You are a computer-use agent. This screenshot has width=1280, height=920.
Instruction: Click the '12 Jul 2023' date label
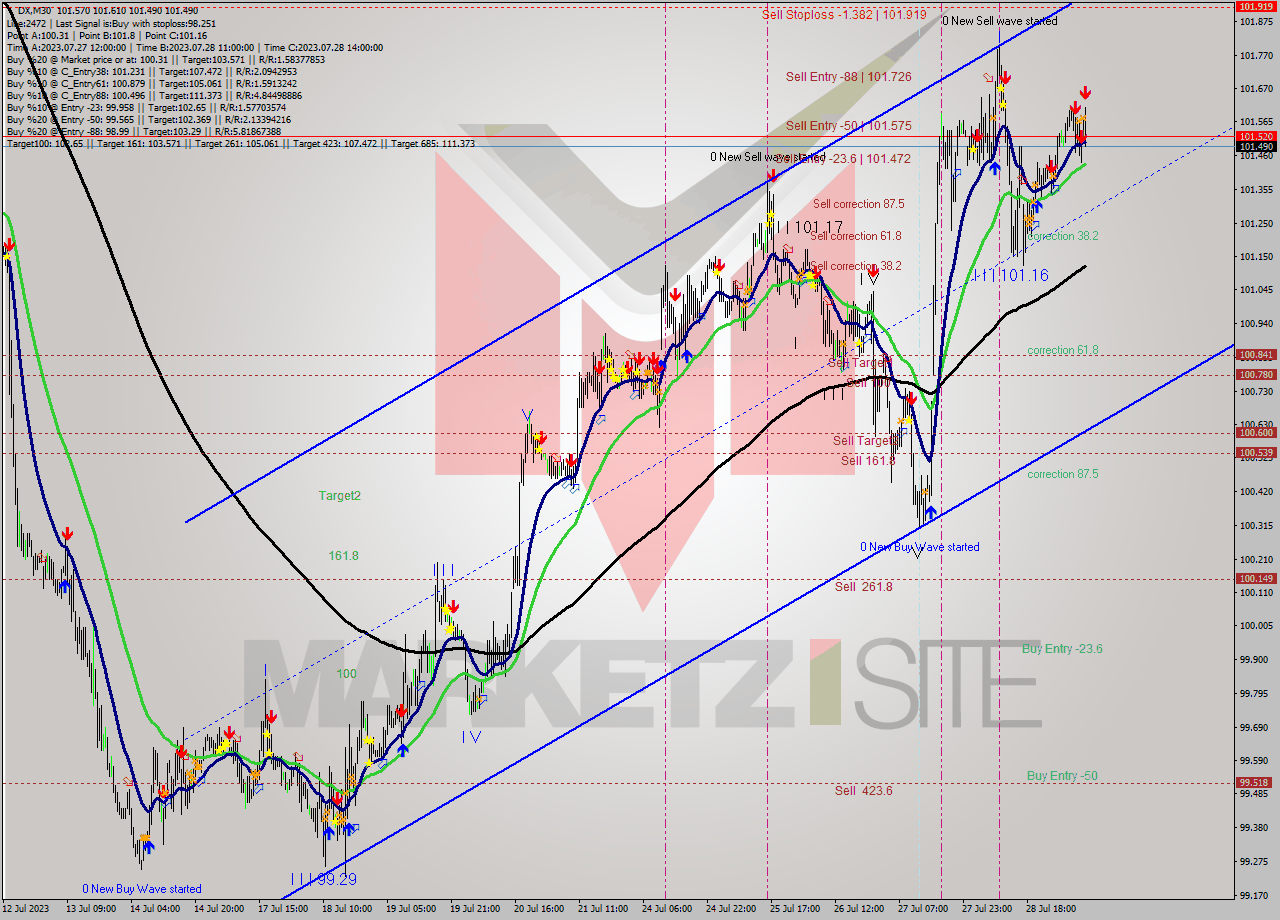click(26, 909)
